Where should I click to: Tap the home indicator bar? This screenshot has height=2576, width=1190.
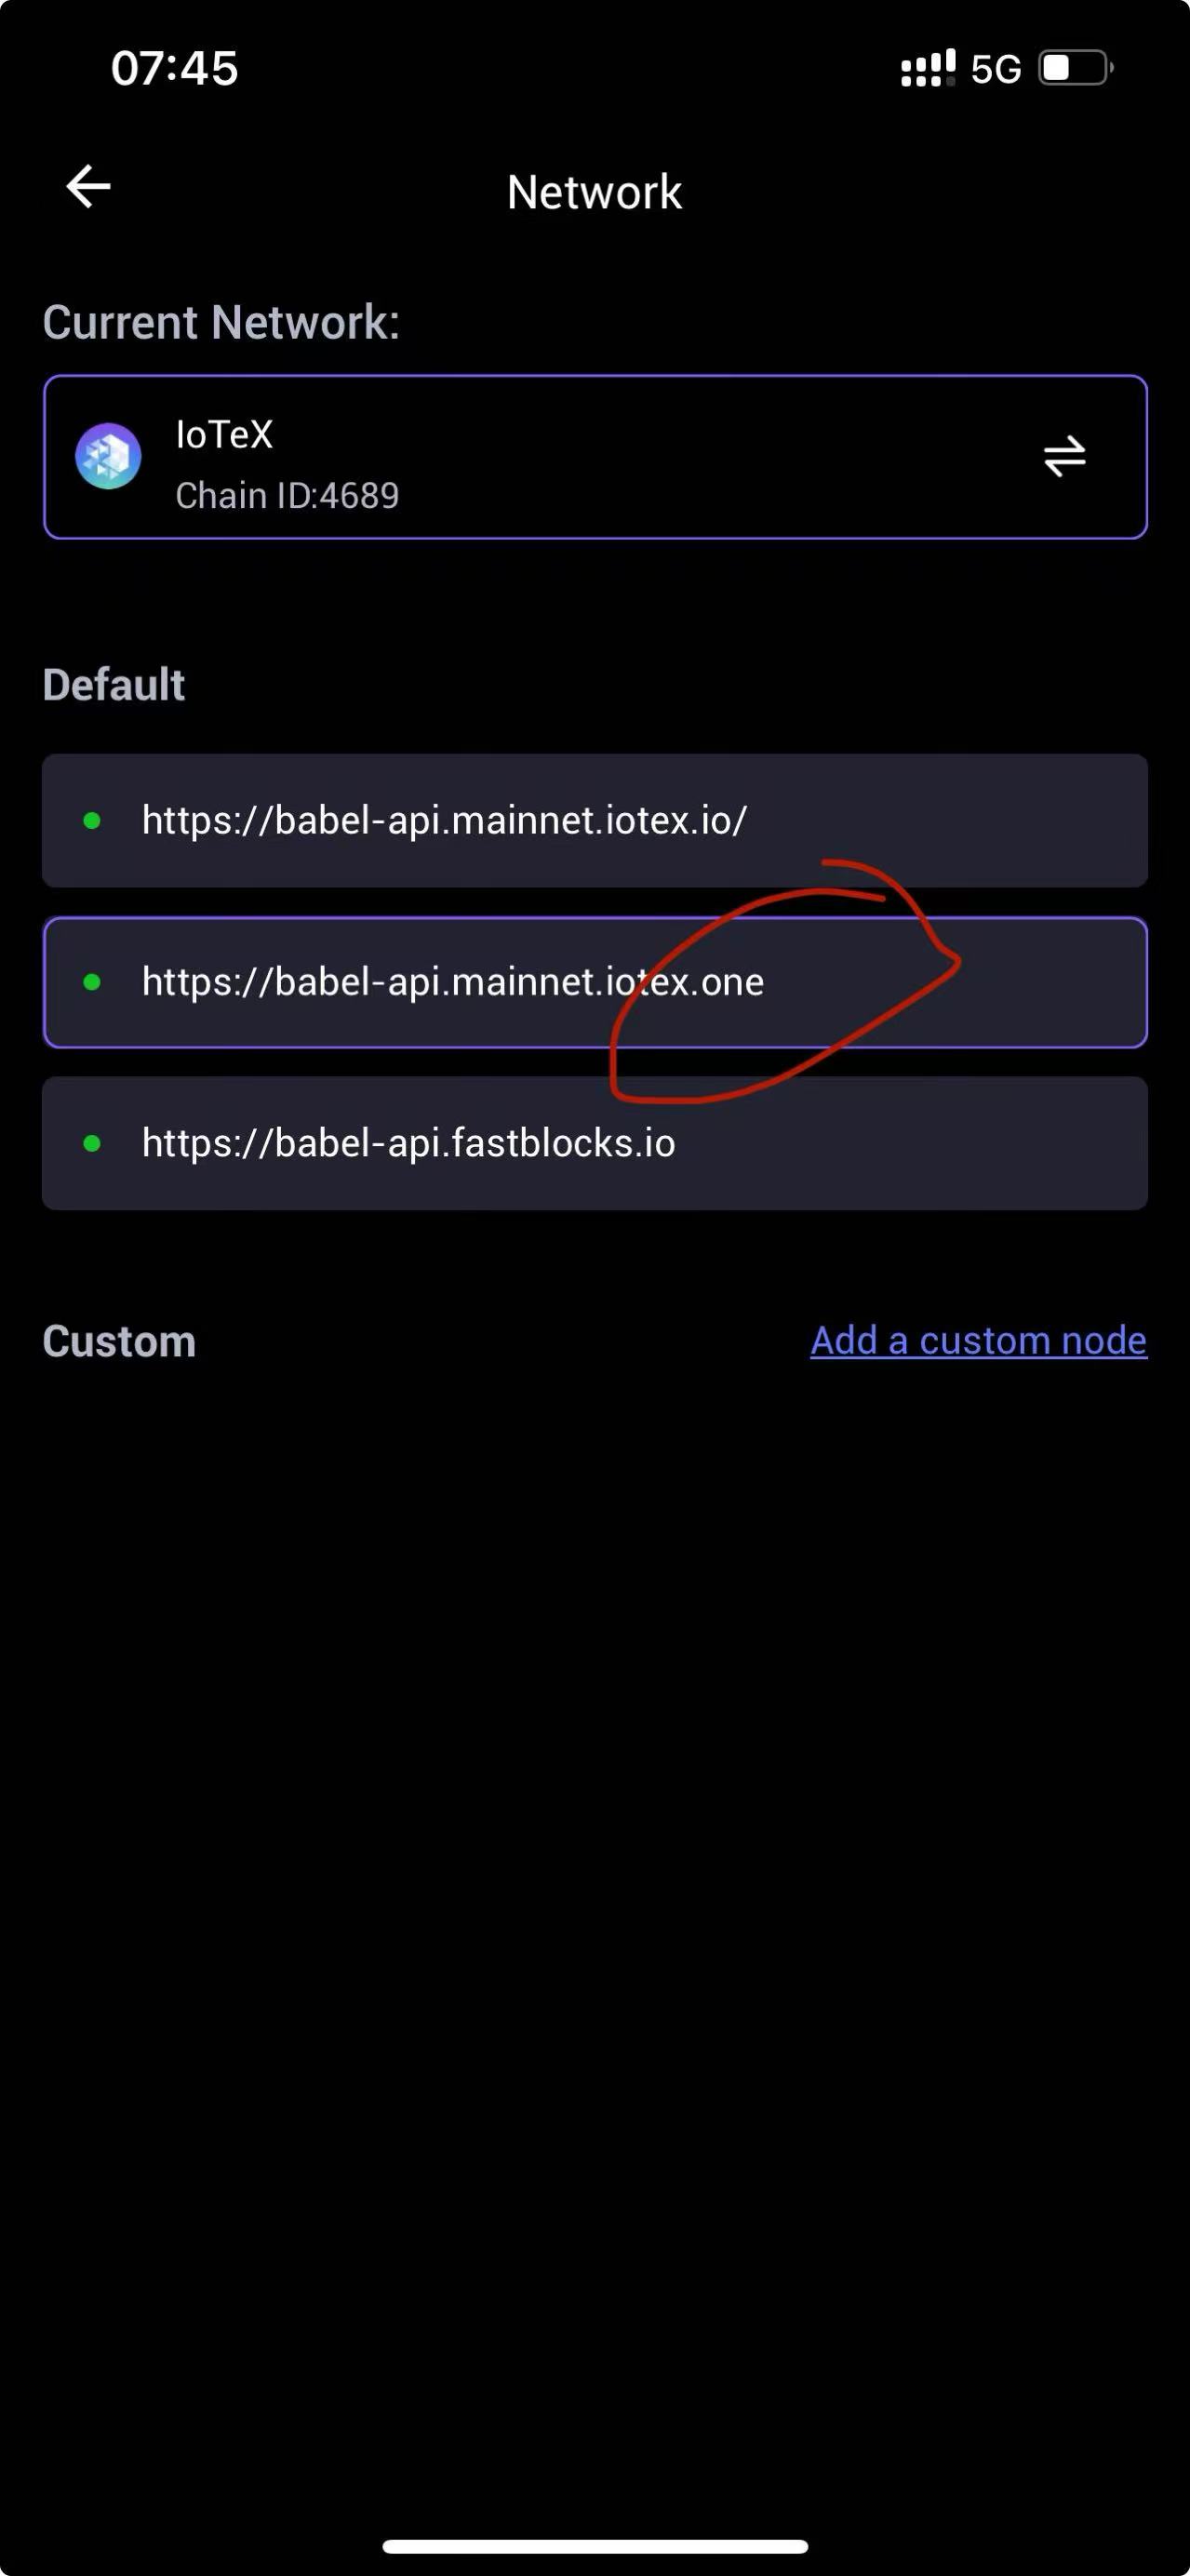(x=595, y=2546)
